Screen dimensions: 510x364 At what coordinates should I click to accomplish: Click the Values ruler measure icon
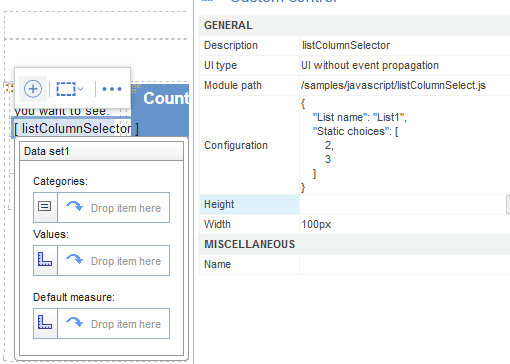pyautogui.click(x=45, y=260)
